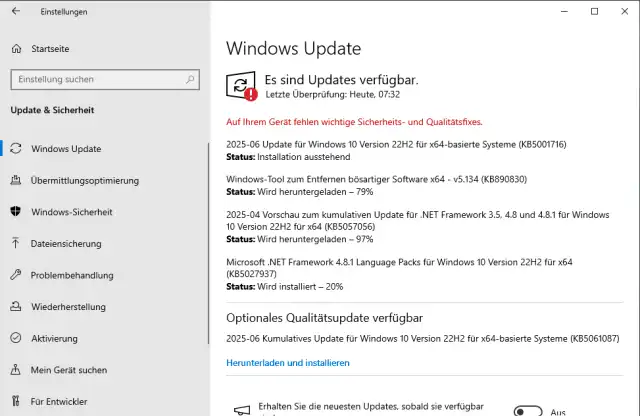Screen dimensions: 640x416
Task: Click Optionales Qualitätsupdate verfügbar heading
Action: click(324, 318)
